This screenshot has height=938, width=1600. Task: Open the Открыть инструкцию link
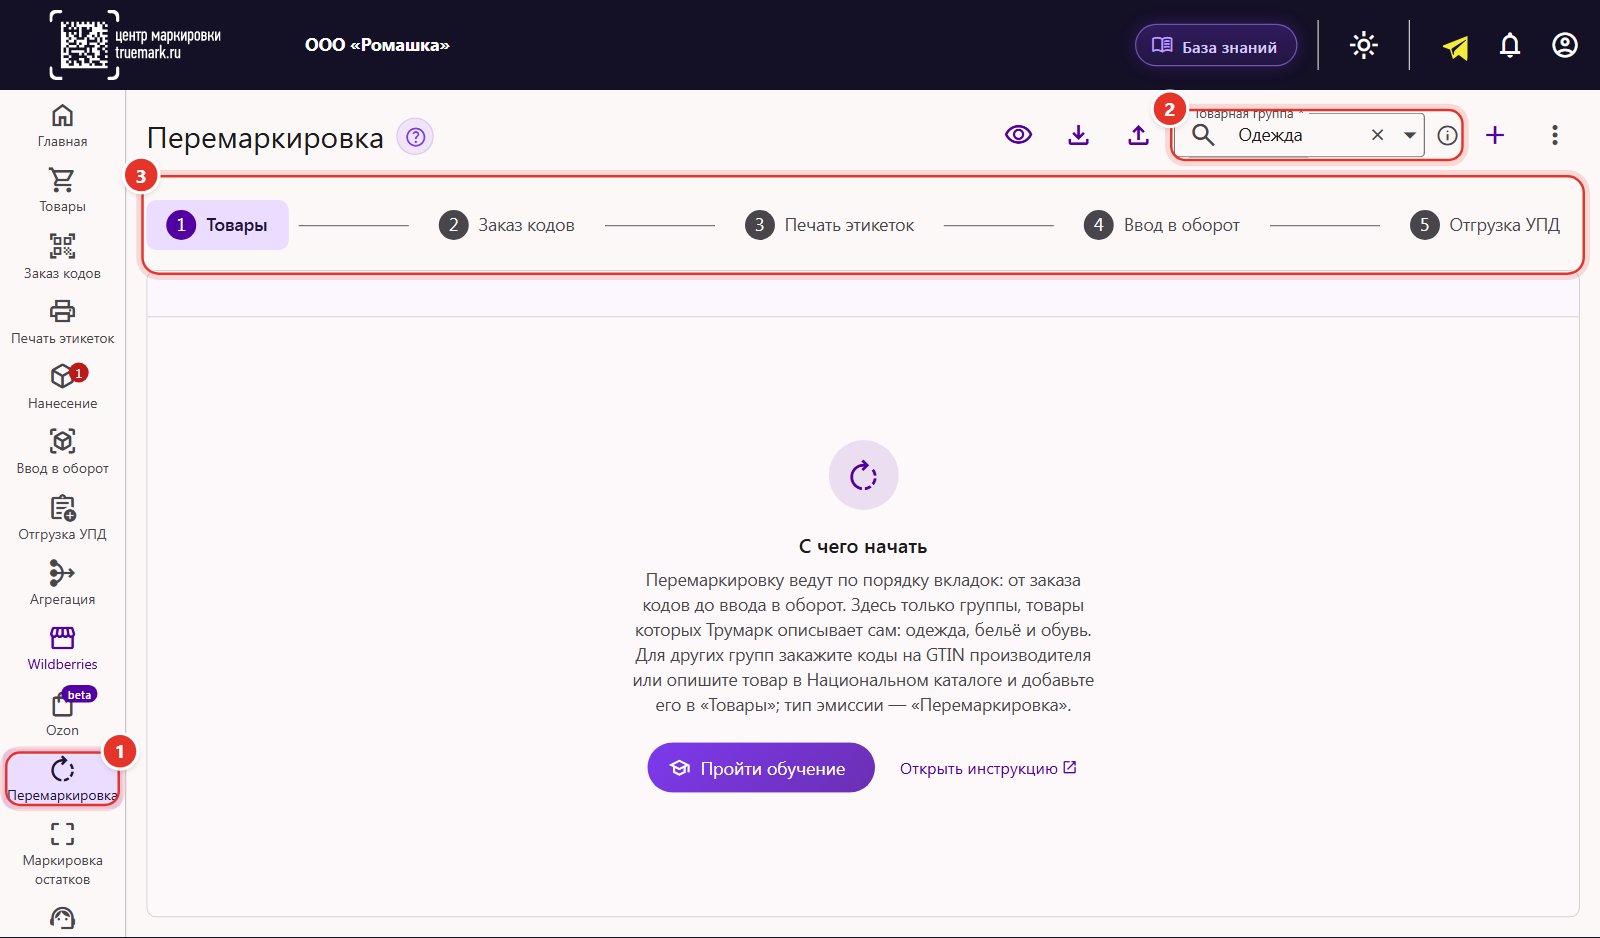pyautogui.click(x=988, y=768)
